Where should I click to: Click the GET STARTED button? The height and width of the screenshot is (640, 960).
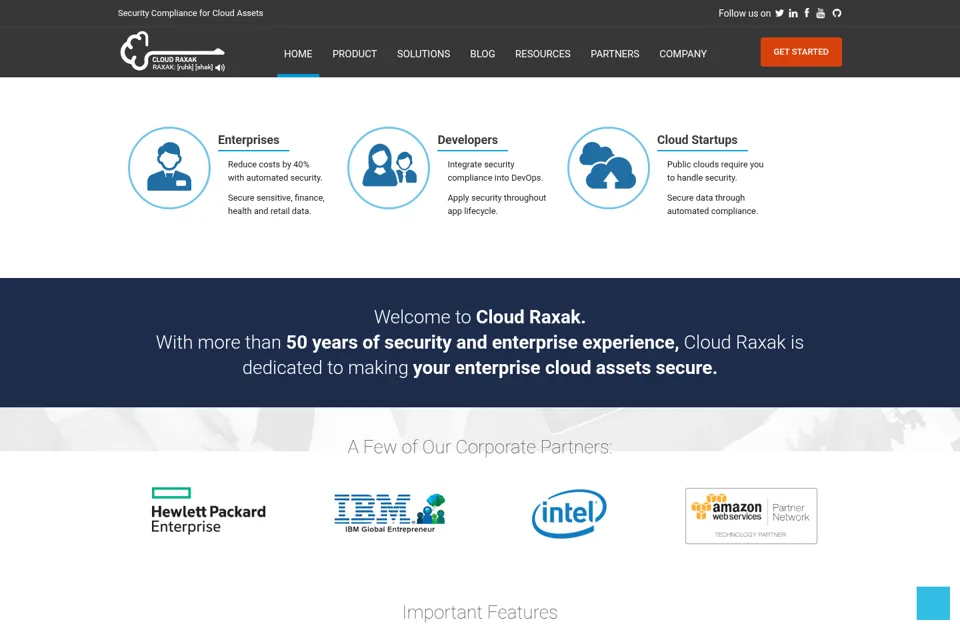pos(801,52)
